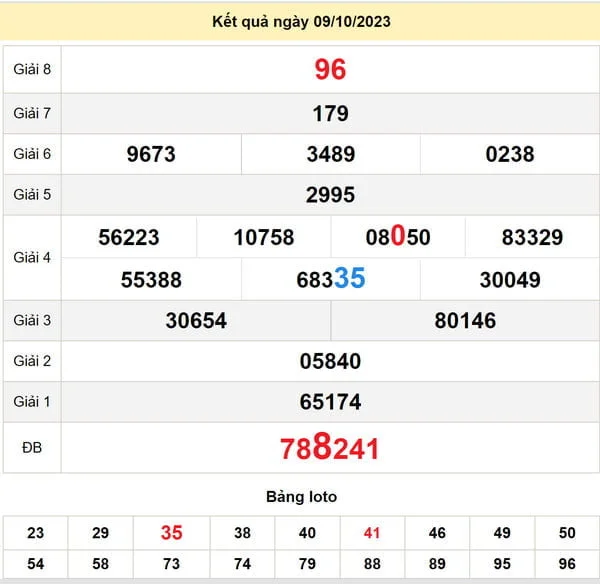Click Giải 4 number 68335

pos(330,280)
